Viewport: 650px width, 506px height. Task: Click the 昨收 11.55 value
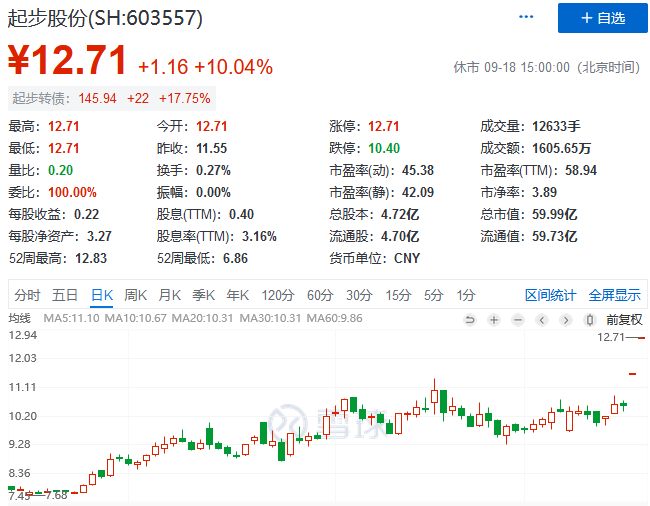[x=211, y=148]
